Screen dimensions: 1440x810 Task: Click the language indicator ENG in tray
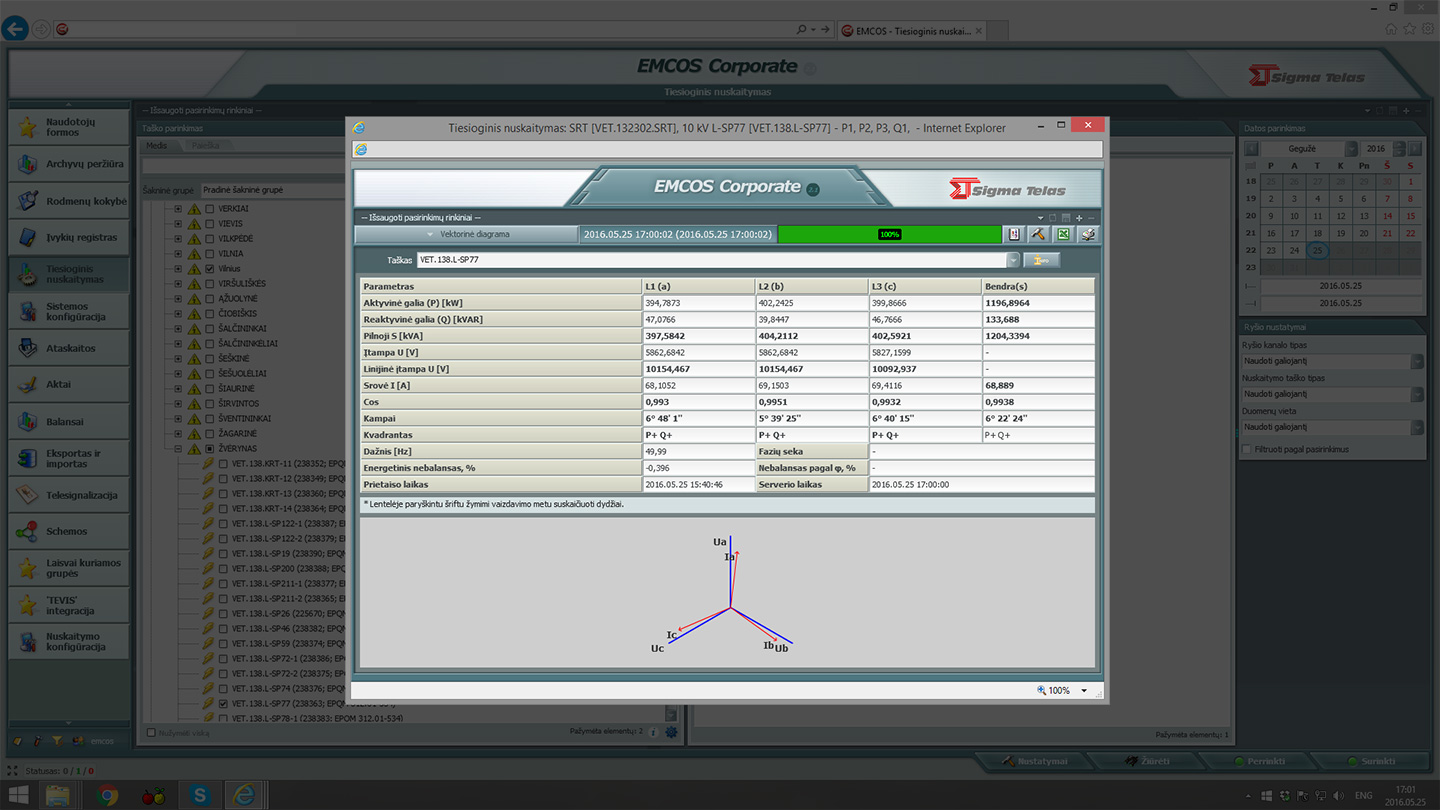1363,795
